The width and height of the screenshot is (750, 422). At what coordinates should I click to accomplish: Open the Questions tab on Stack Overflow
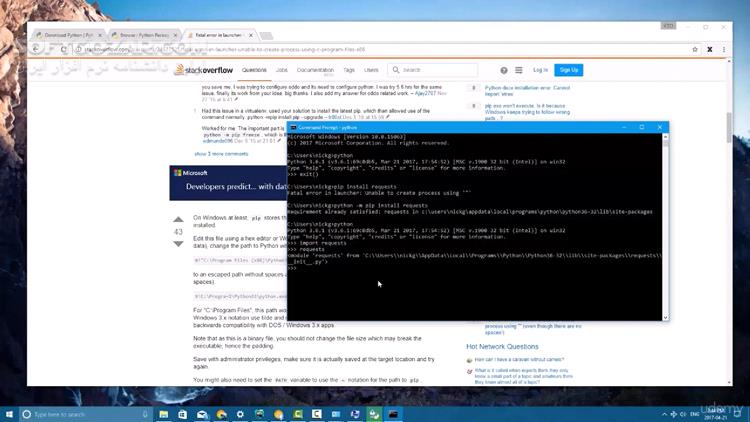point(254,70)
